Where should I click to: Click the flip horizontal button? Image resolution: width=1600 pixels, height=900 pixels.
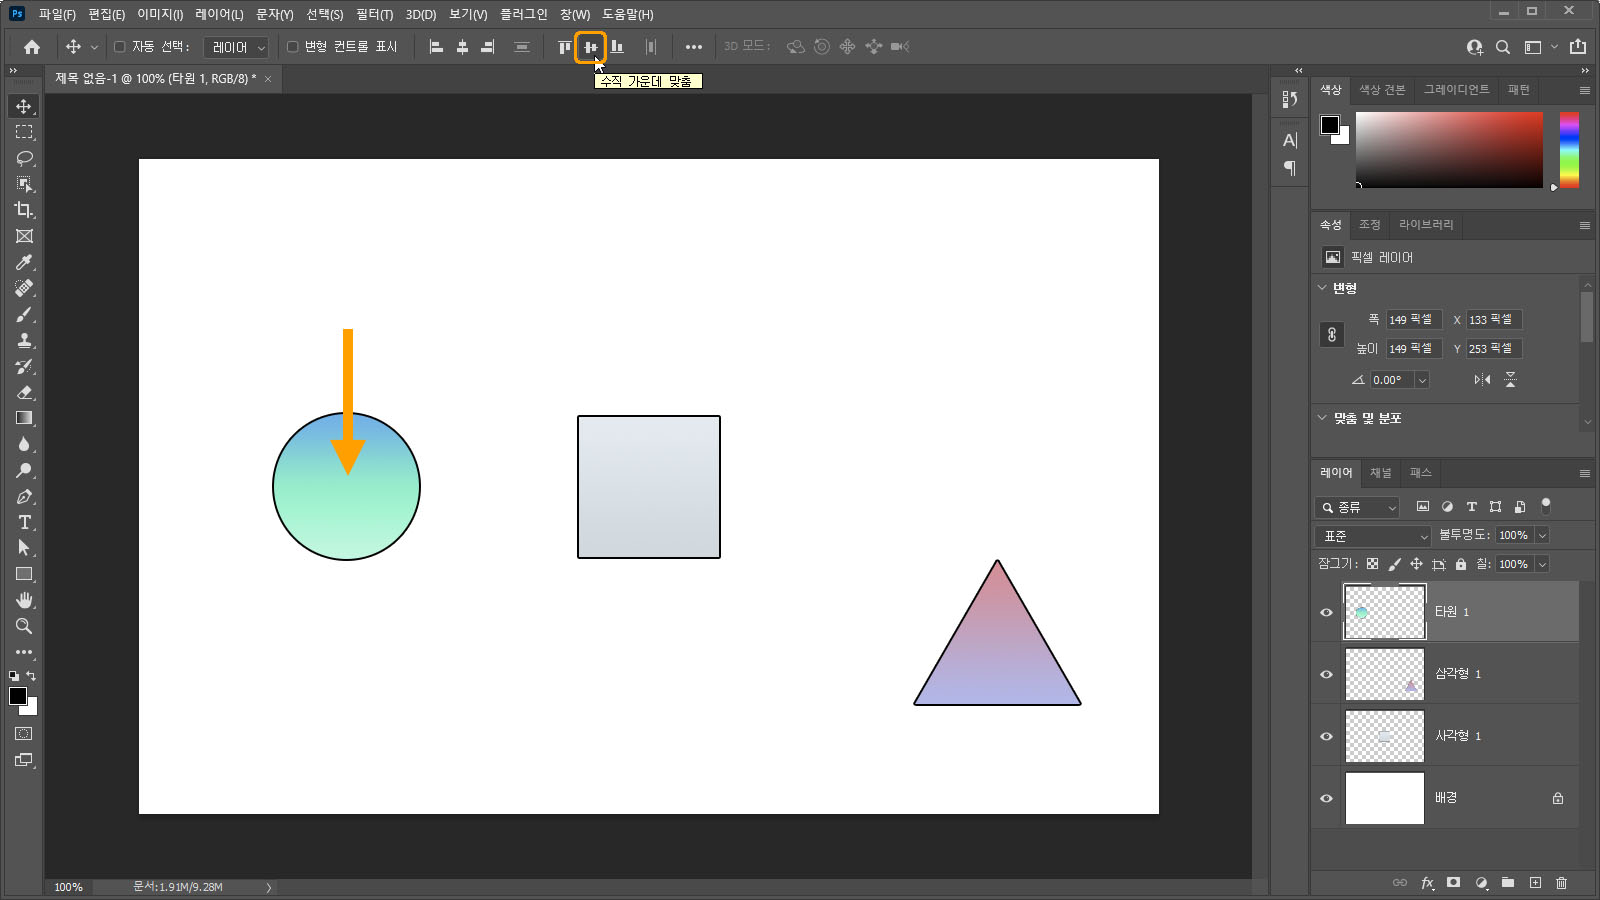point(1482,380)
